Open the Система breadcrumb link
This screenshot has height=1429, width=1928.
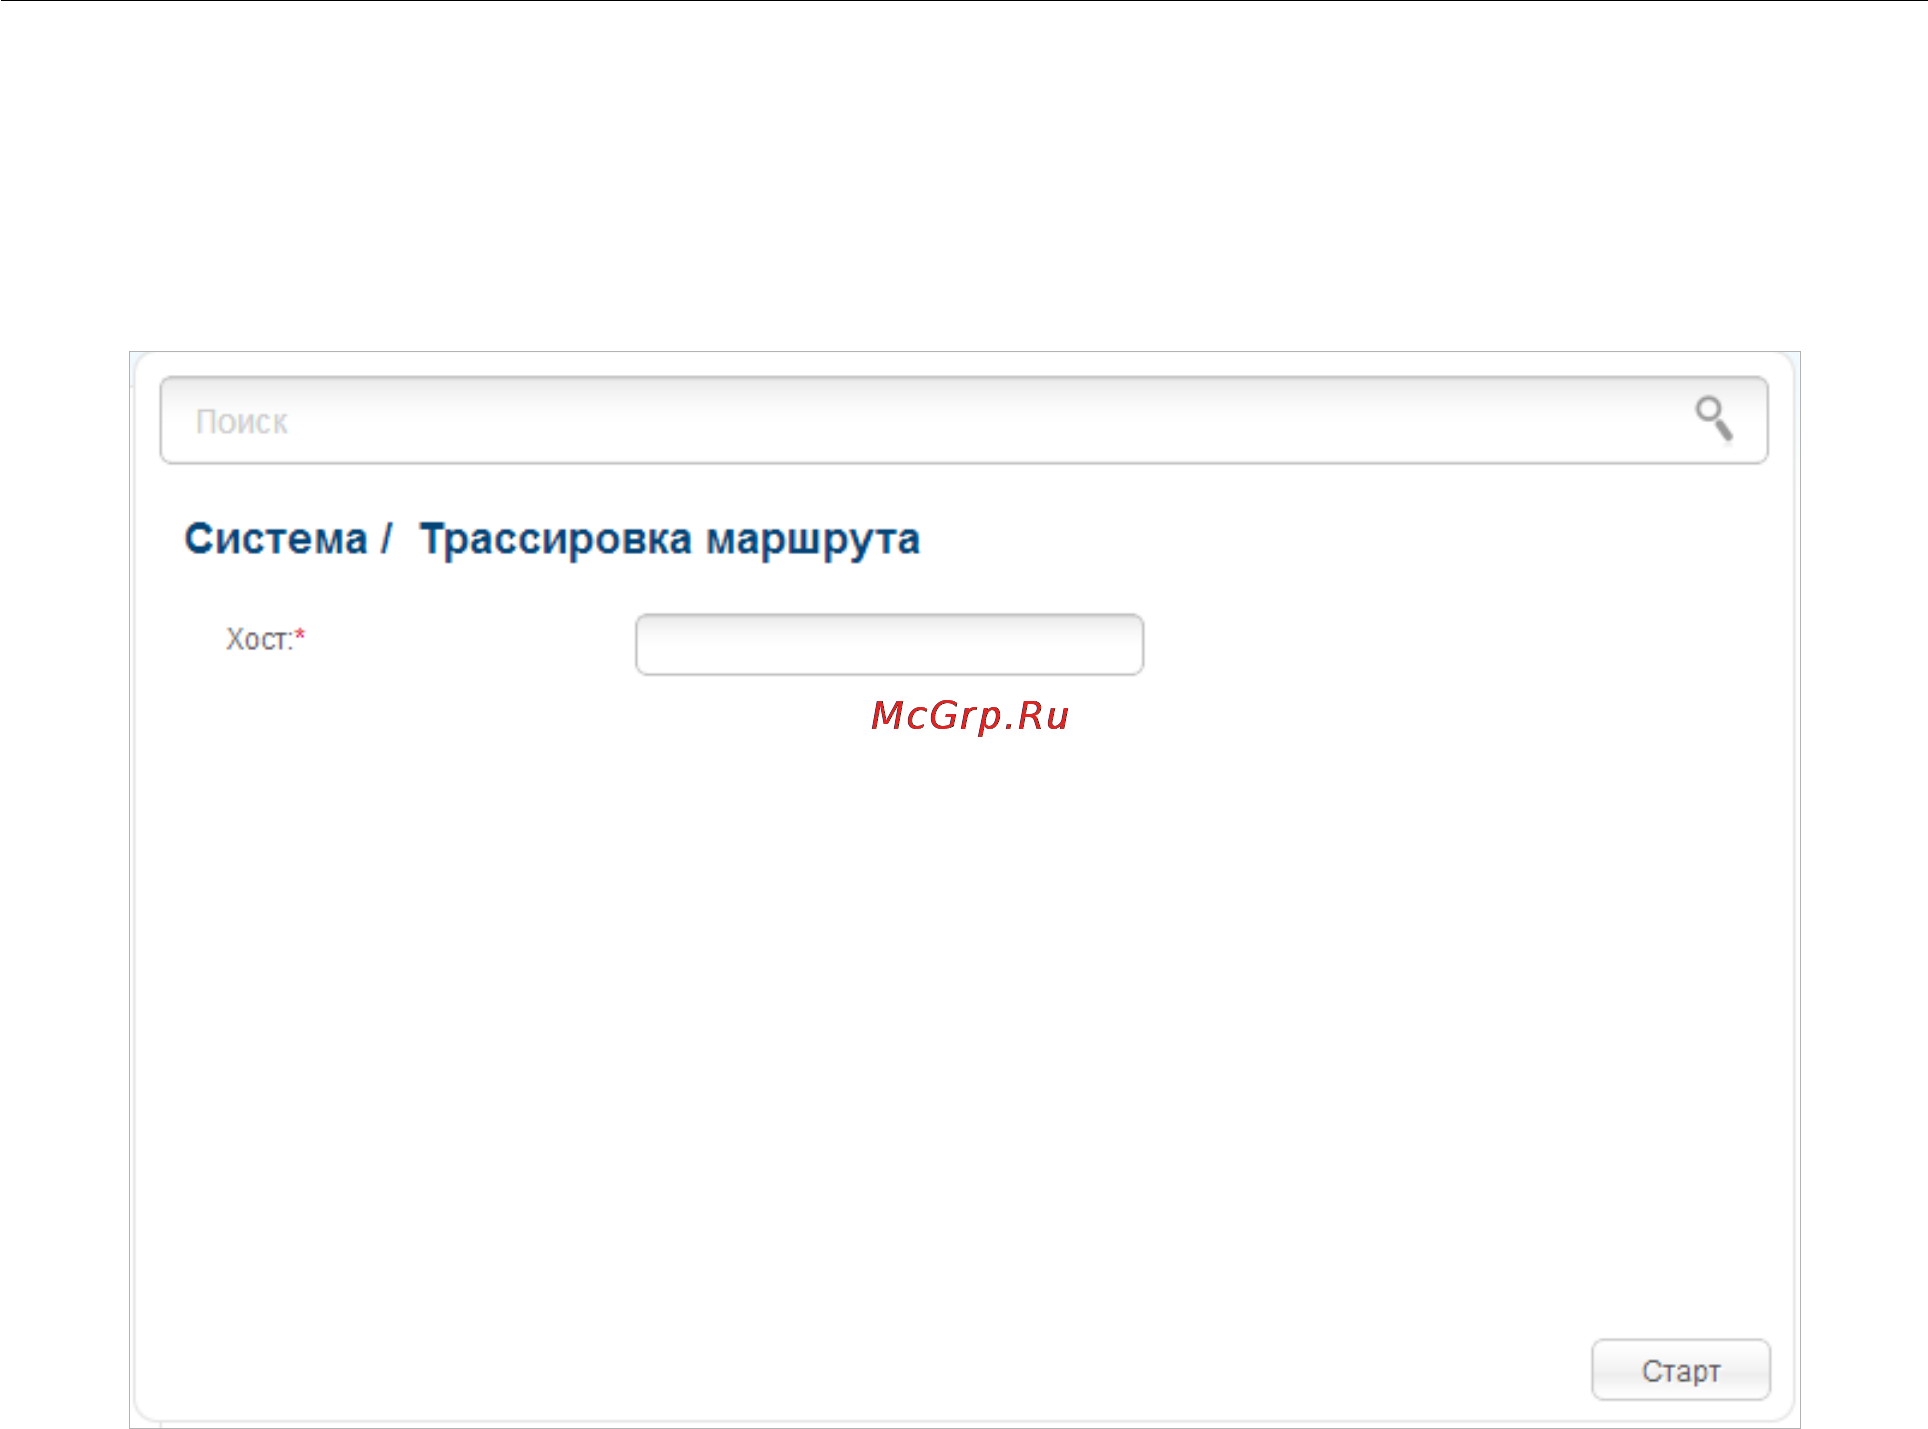pos(276,539)
